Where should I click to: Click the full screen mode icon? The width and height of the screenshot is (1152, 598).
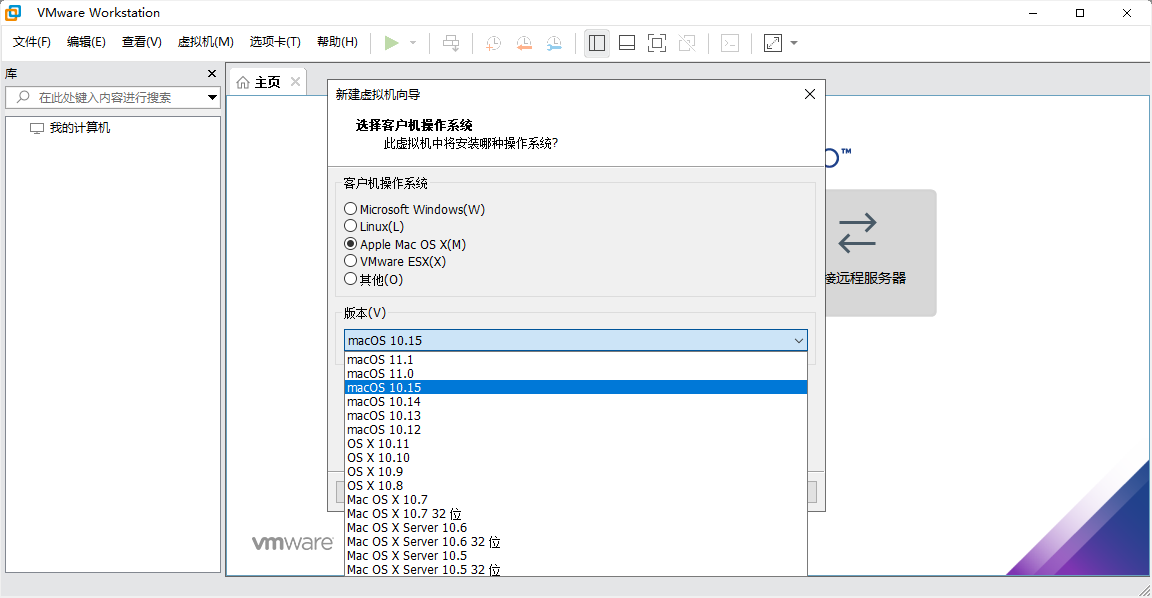[x=657, y=43]
